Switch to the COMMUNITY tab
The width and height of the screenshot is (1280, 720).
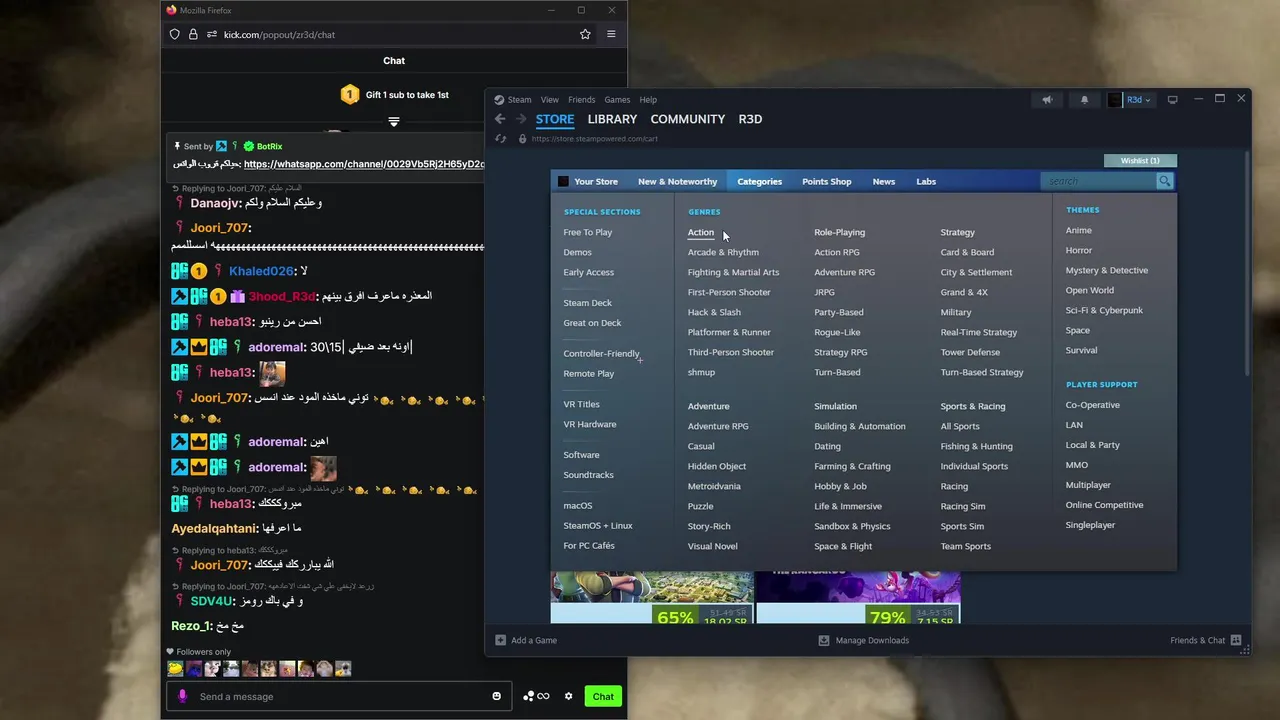(x=688, y=119)
